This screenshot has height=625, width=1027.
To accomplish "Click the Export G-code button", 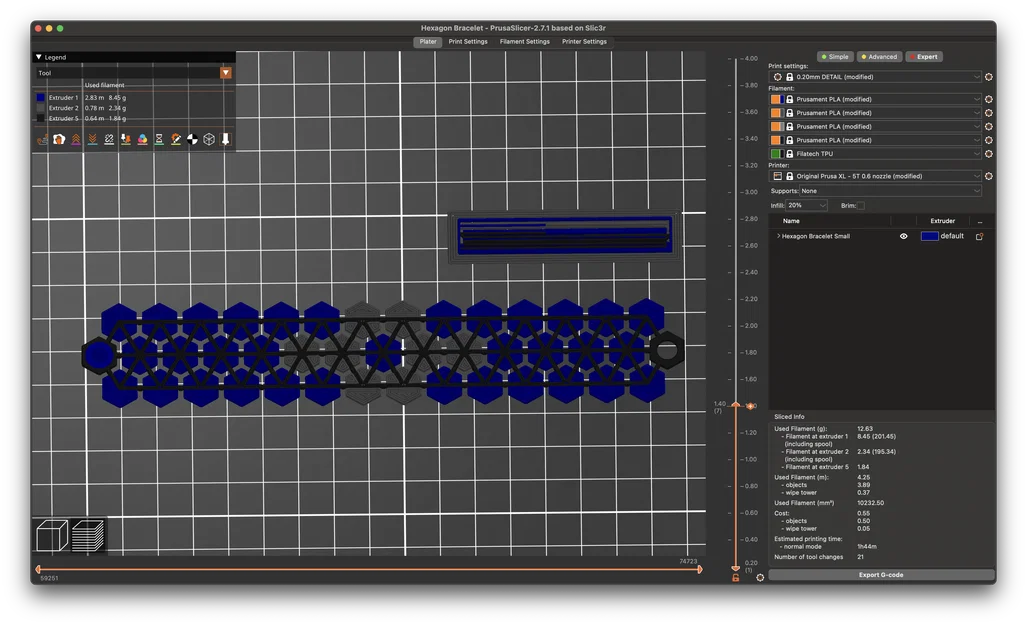I will [881, 575].
